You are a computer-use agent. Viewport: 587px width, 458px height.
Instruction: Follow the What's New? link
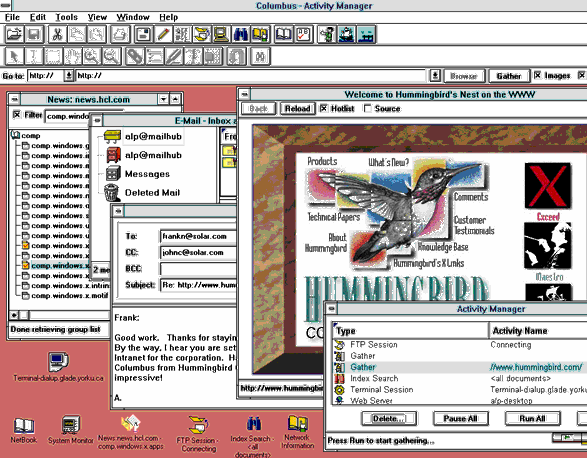[388, 162]
